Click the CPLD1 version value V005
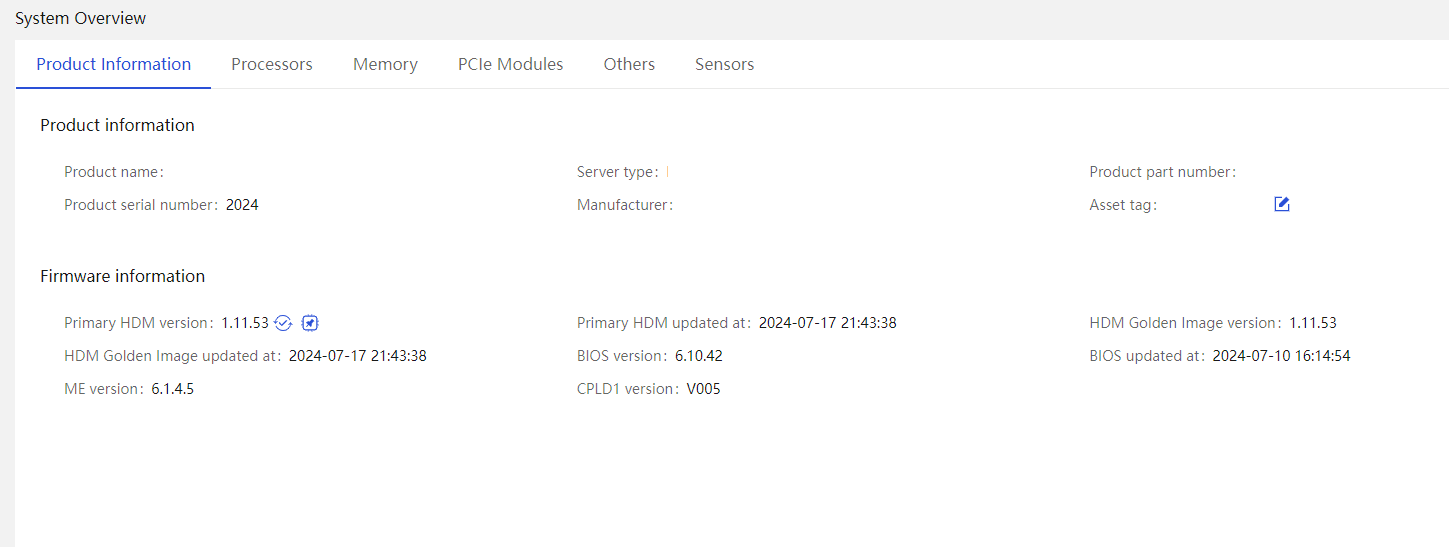 point(704,389)
